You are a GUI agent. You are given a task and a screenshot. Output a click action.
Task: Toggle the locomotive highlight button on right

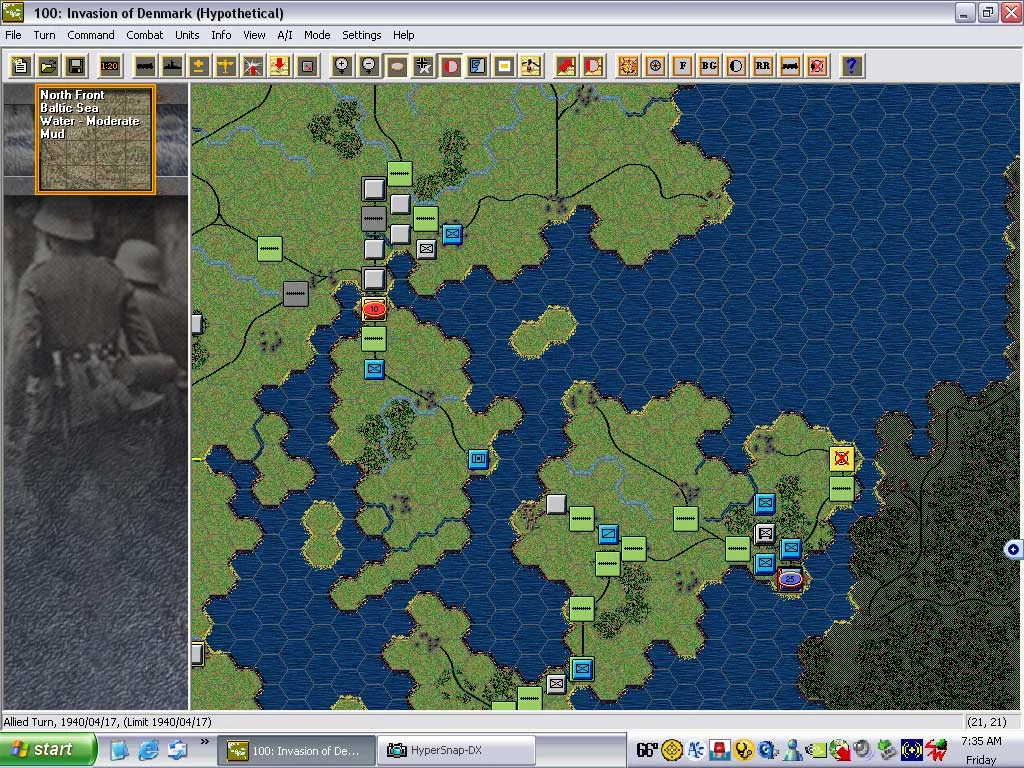tap(790, 66)
